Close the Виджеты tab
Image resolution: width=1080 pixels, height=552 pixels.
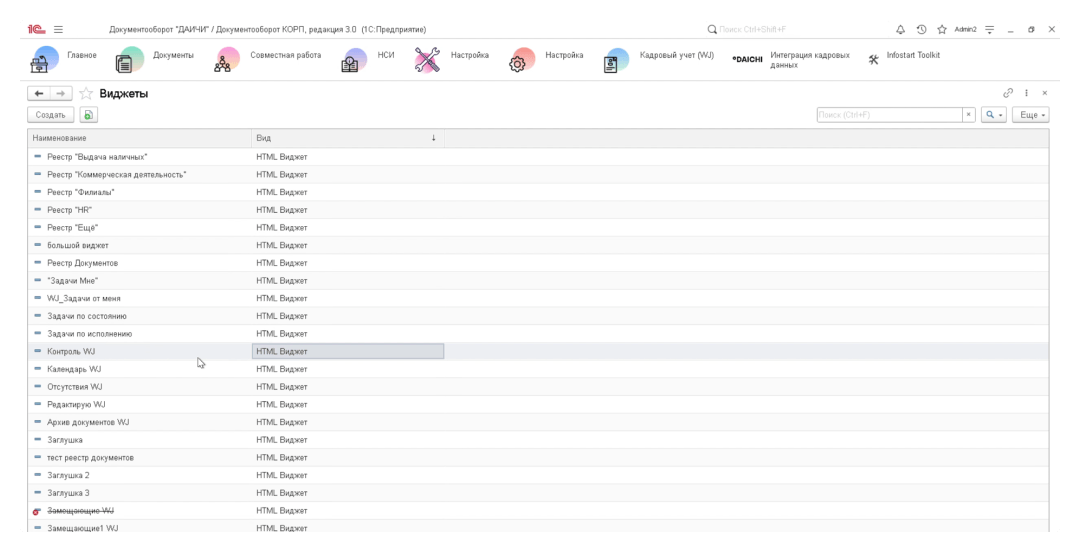[x=1045, y=93]
